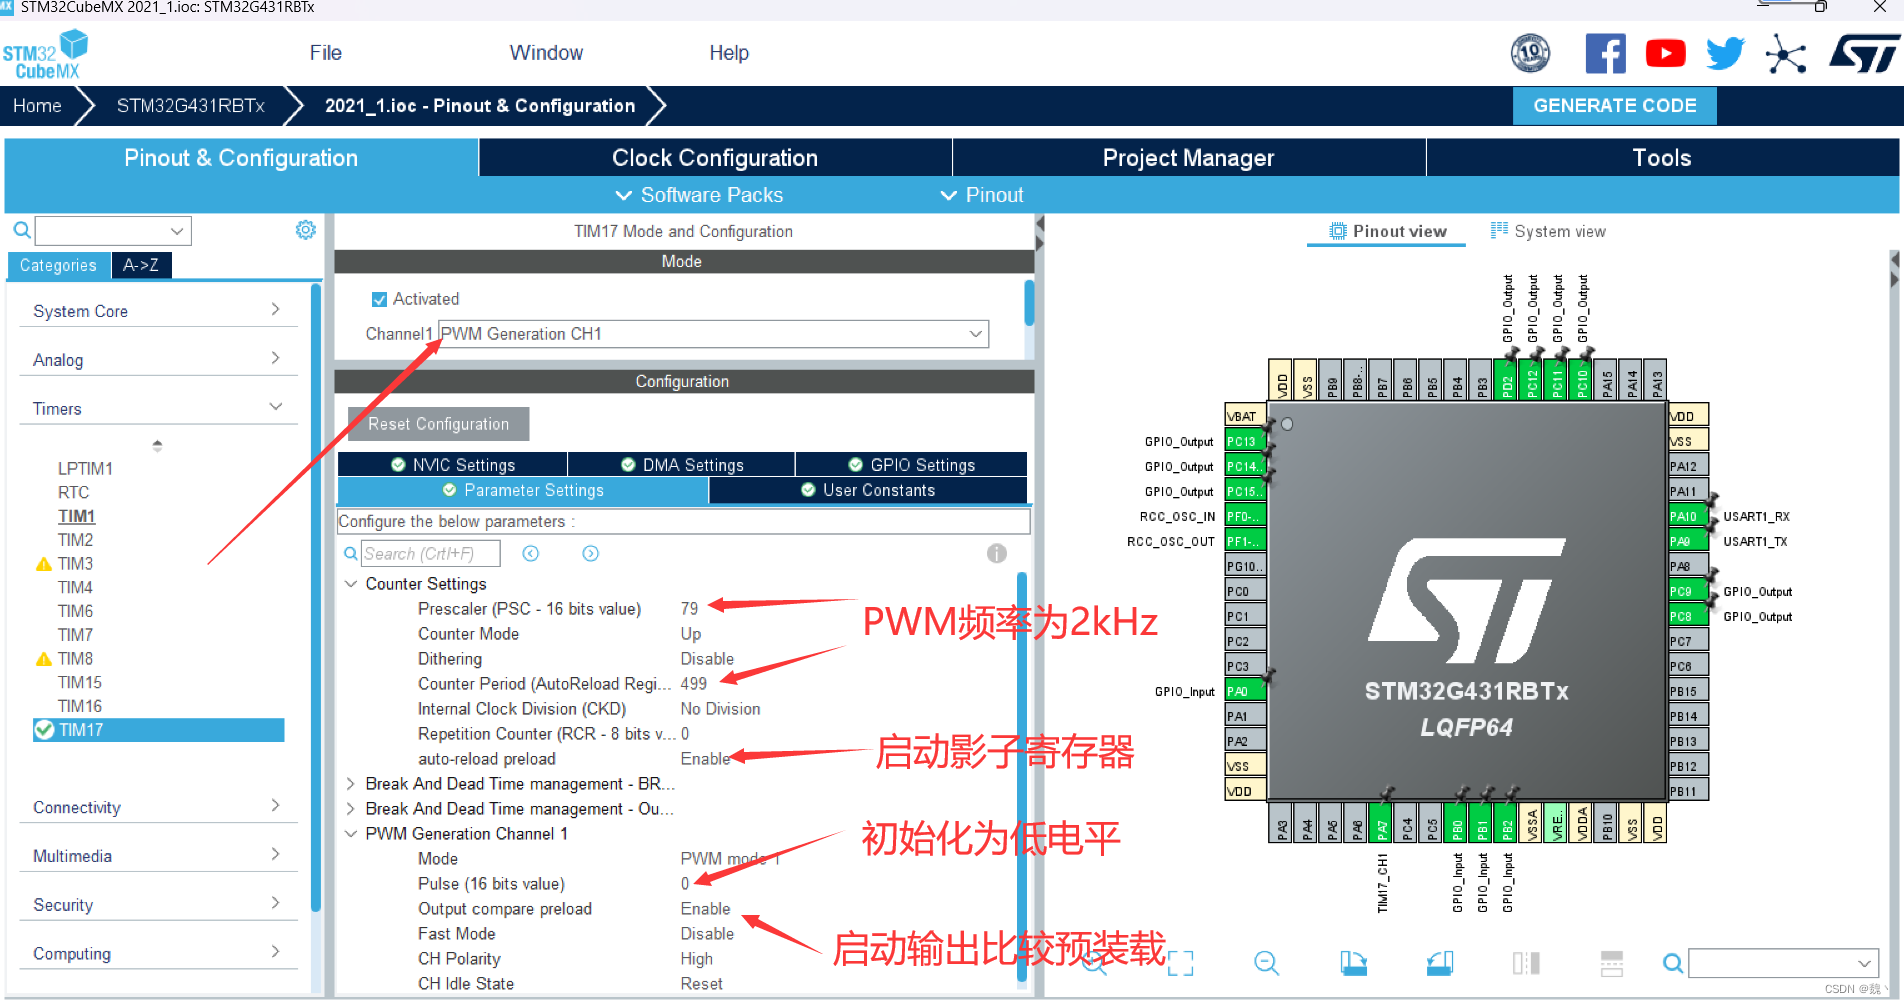Open category settings gear icon
The image size is (1904, 1004).
click(305, 230)
